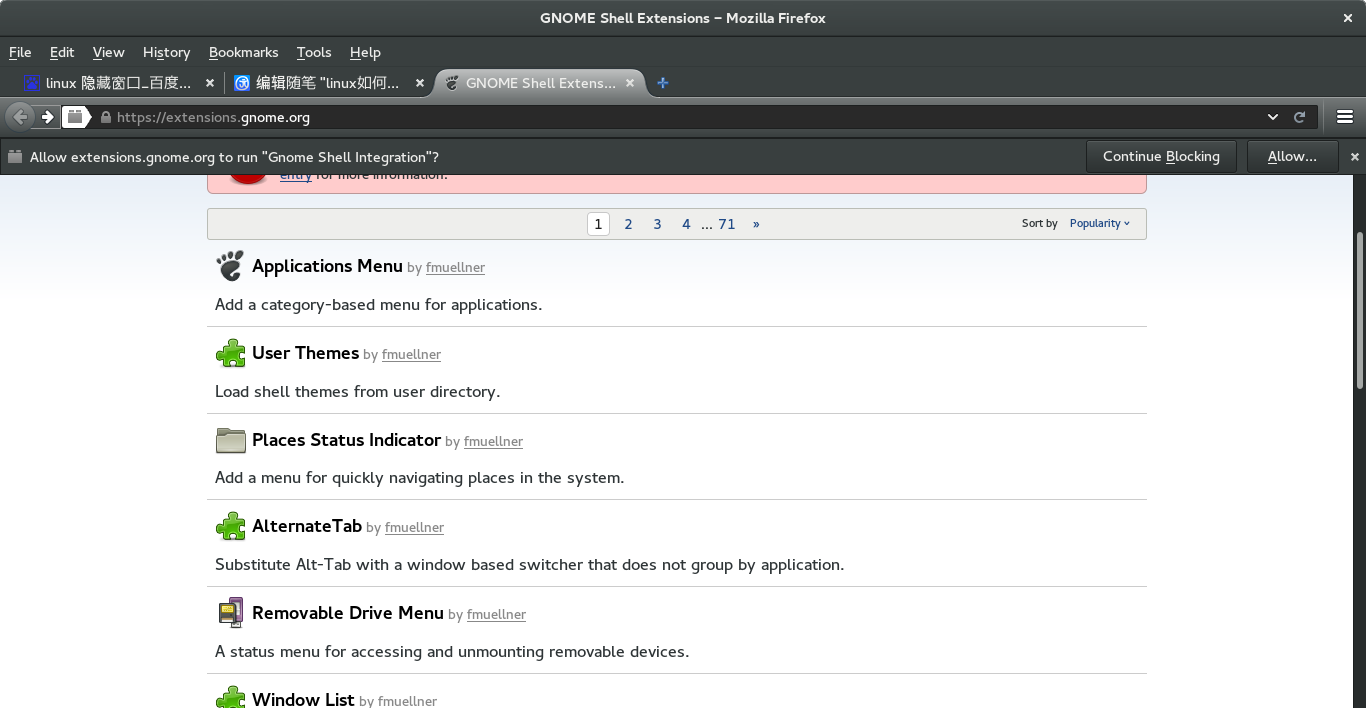Click the Applications Menu foot icon

[x=230, y=266]
